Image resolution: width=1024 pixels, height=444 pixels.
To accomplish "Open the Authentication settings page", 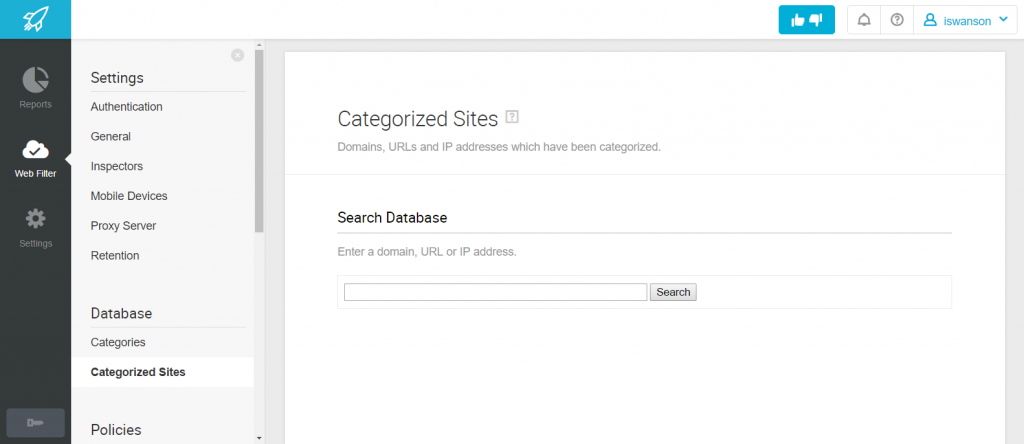I will pos(127,106).
